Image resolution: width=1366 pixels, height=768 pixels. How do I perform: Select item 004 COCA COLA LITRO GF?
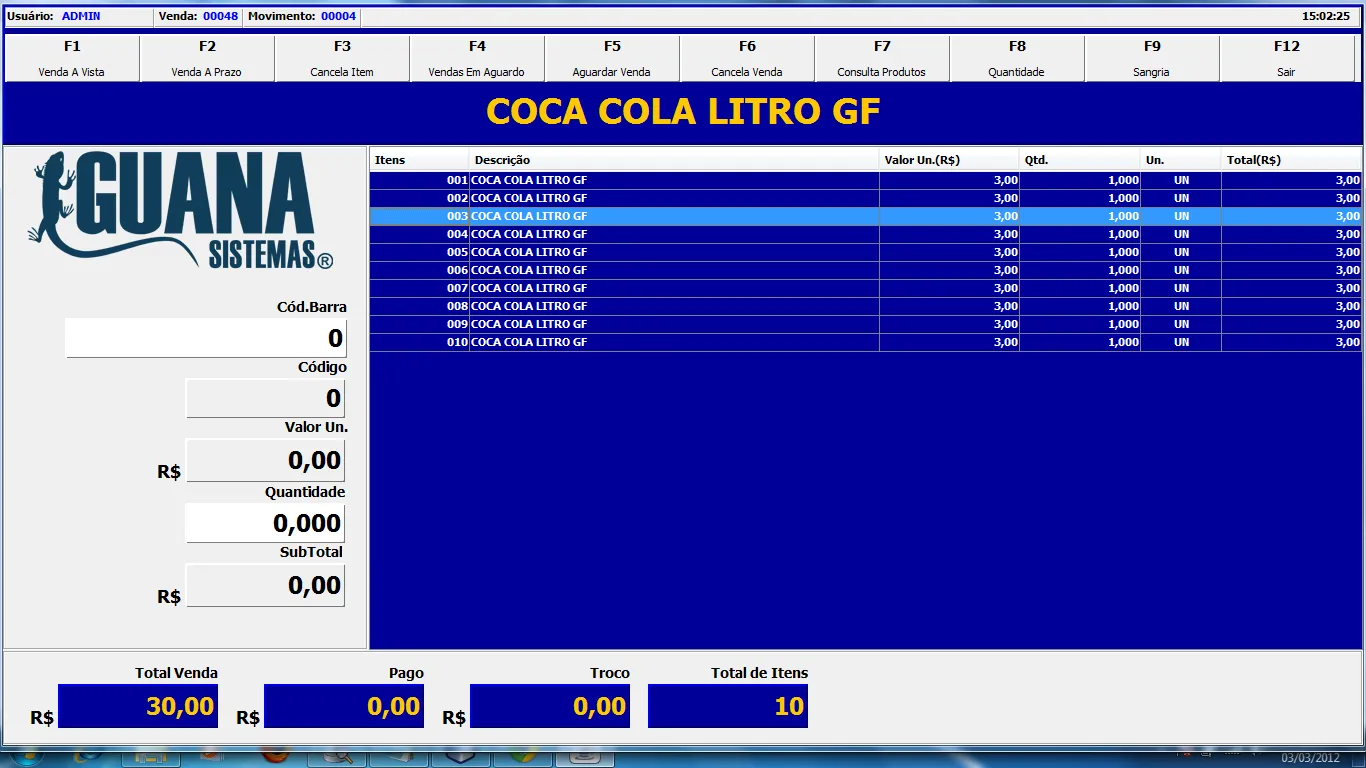[x=866, y=234]
